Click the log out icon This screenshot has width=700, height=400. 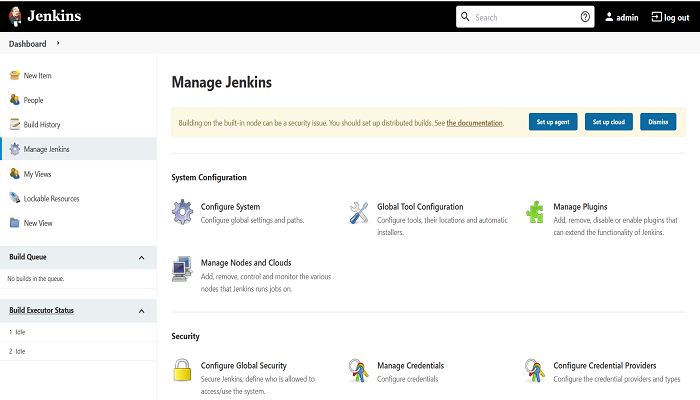pyautogui.click(x=656, y=17)
